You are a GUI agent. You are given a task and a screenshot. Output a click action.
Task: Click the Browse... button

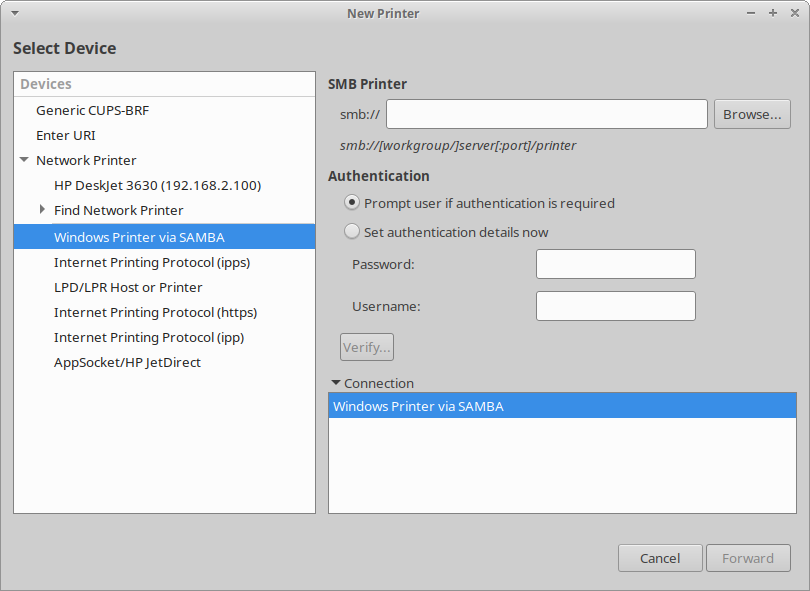752,114
